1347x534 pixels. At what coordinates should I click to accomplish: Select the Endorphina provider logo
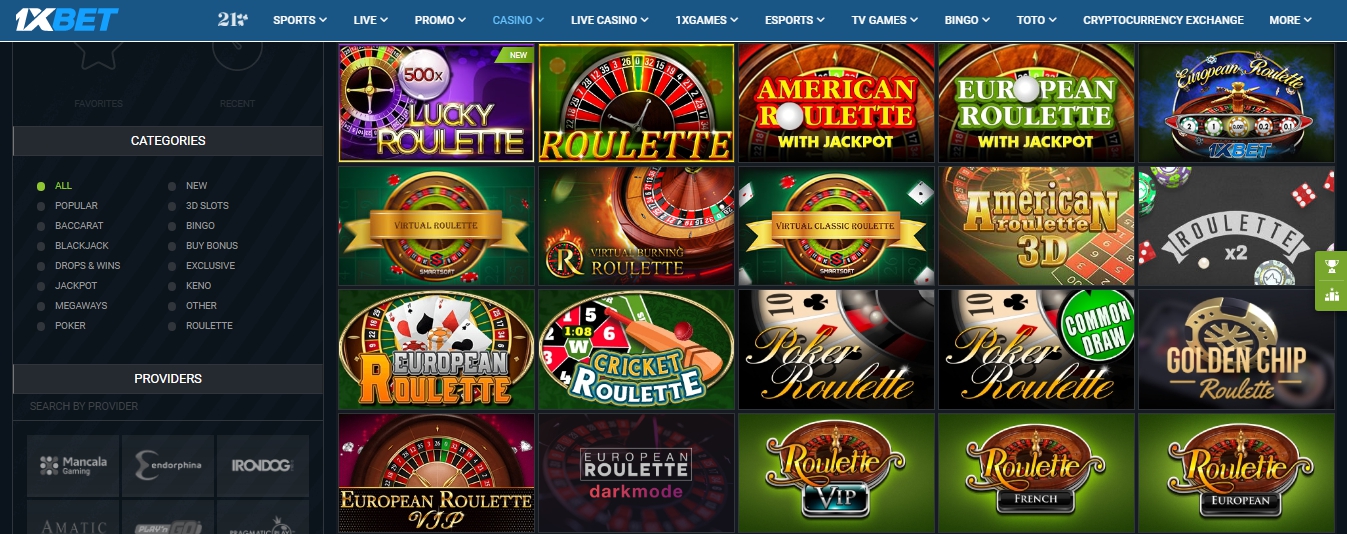168,465
